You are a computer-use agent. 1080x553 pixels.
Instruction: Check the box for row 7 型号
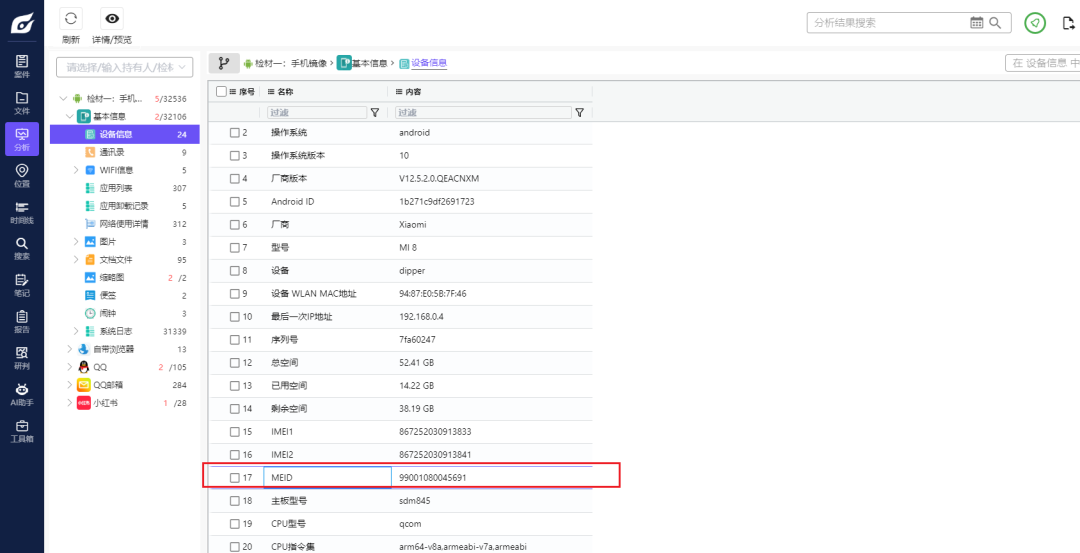coord(235,248)
